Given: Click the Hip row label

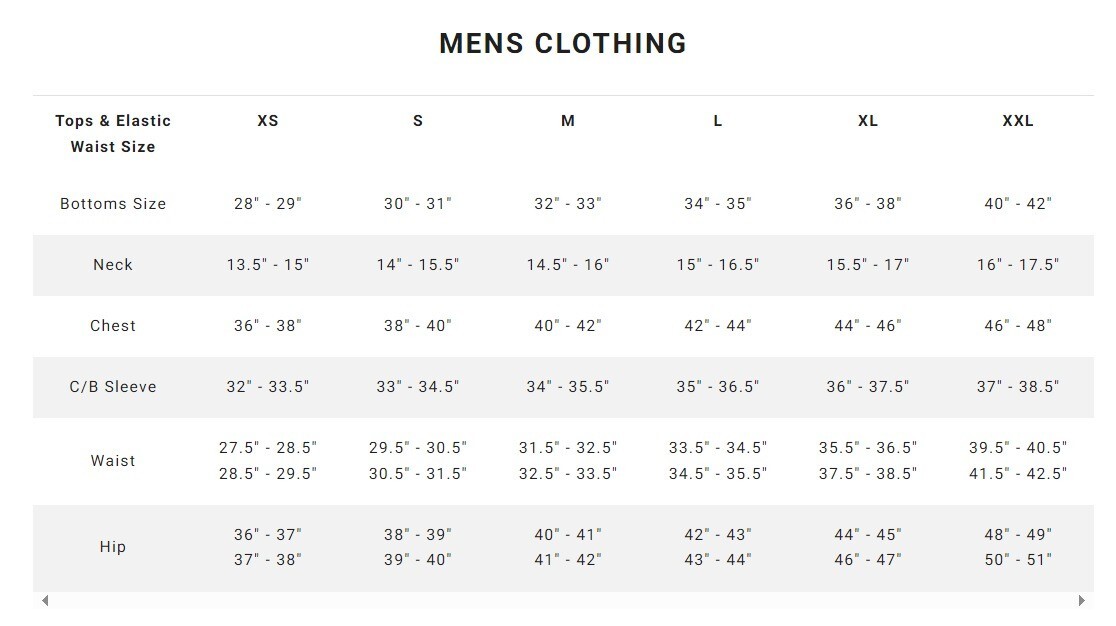Looking at the screenshot, I should [x=113, y=547].
